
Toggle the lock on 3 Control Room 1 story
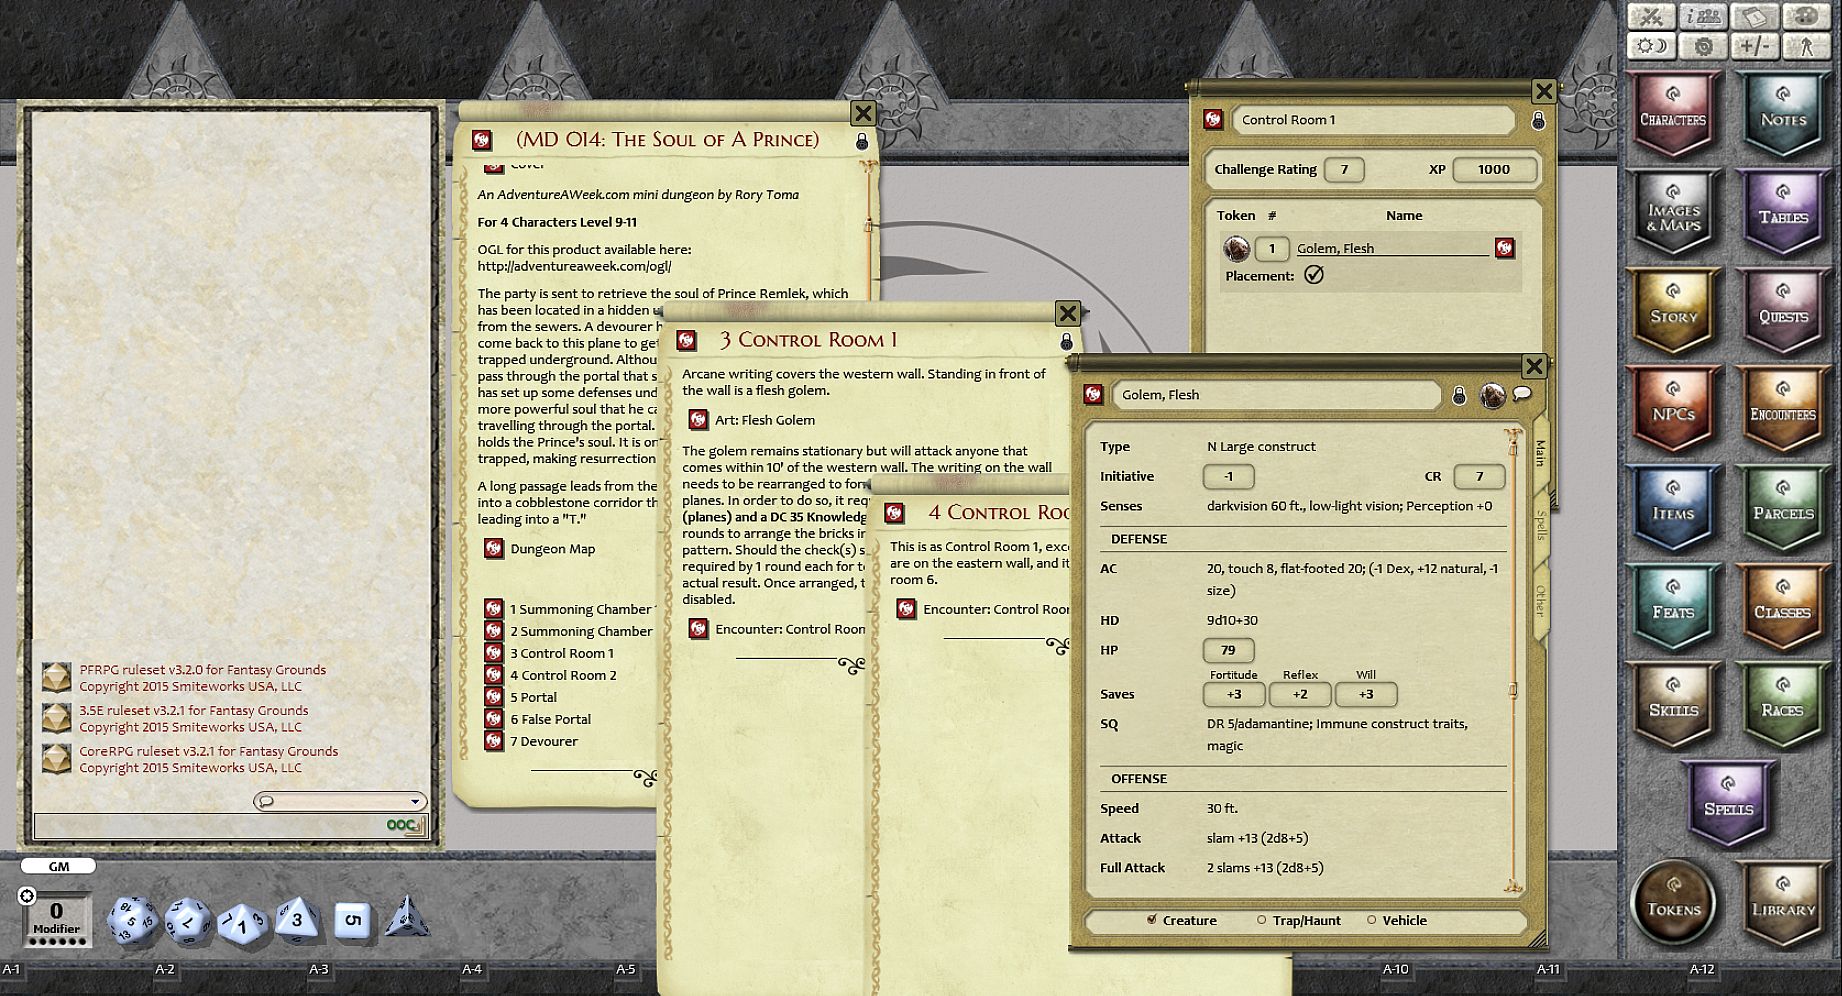pyautogui.click(x=1066, y=342)
